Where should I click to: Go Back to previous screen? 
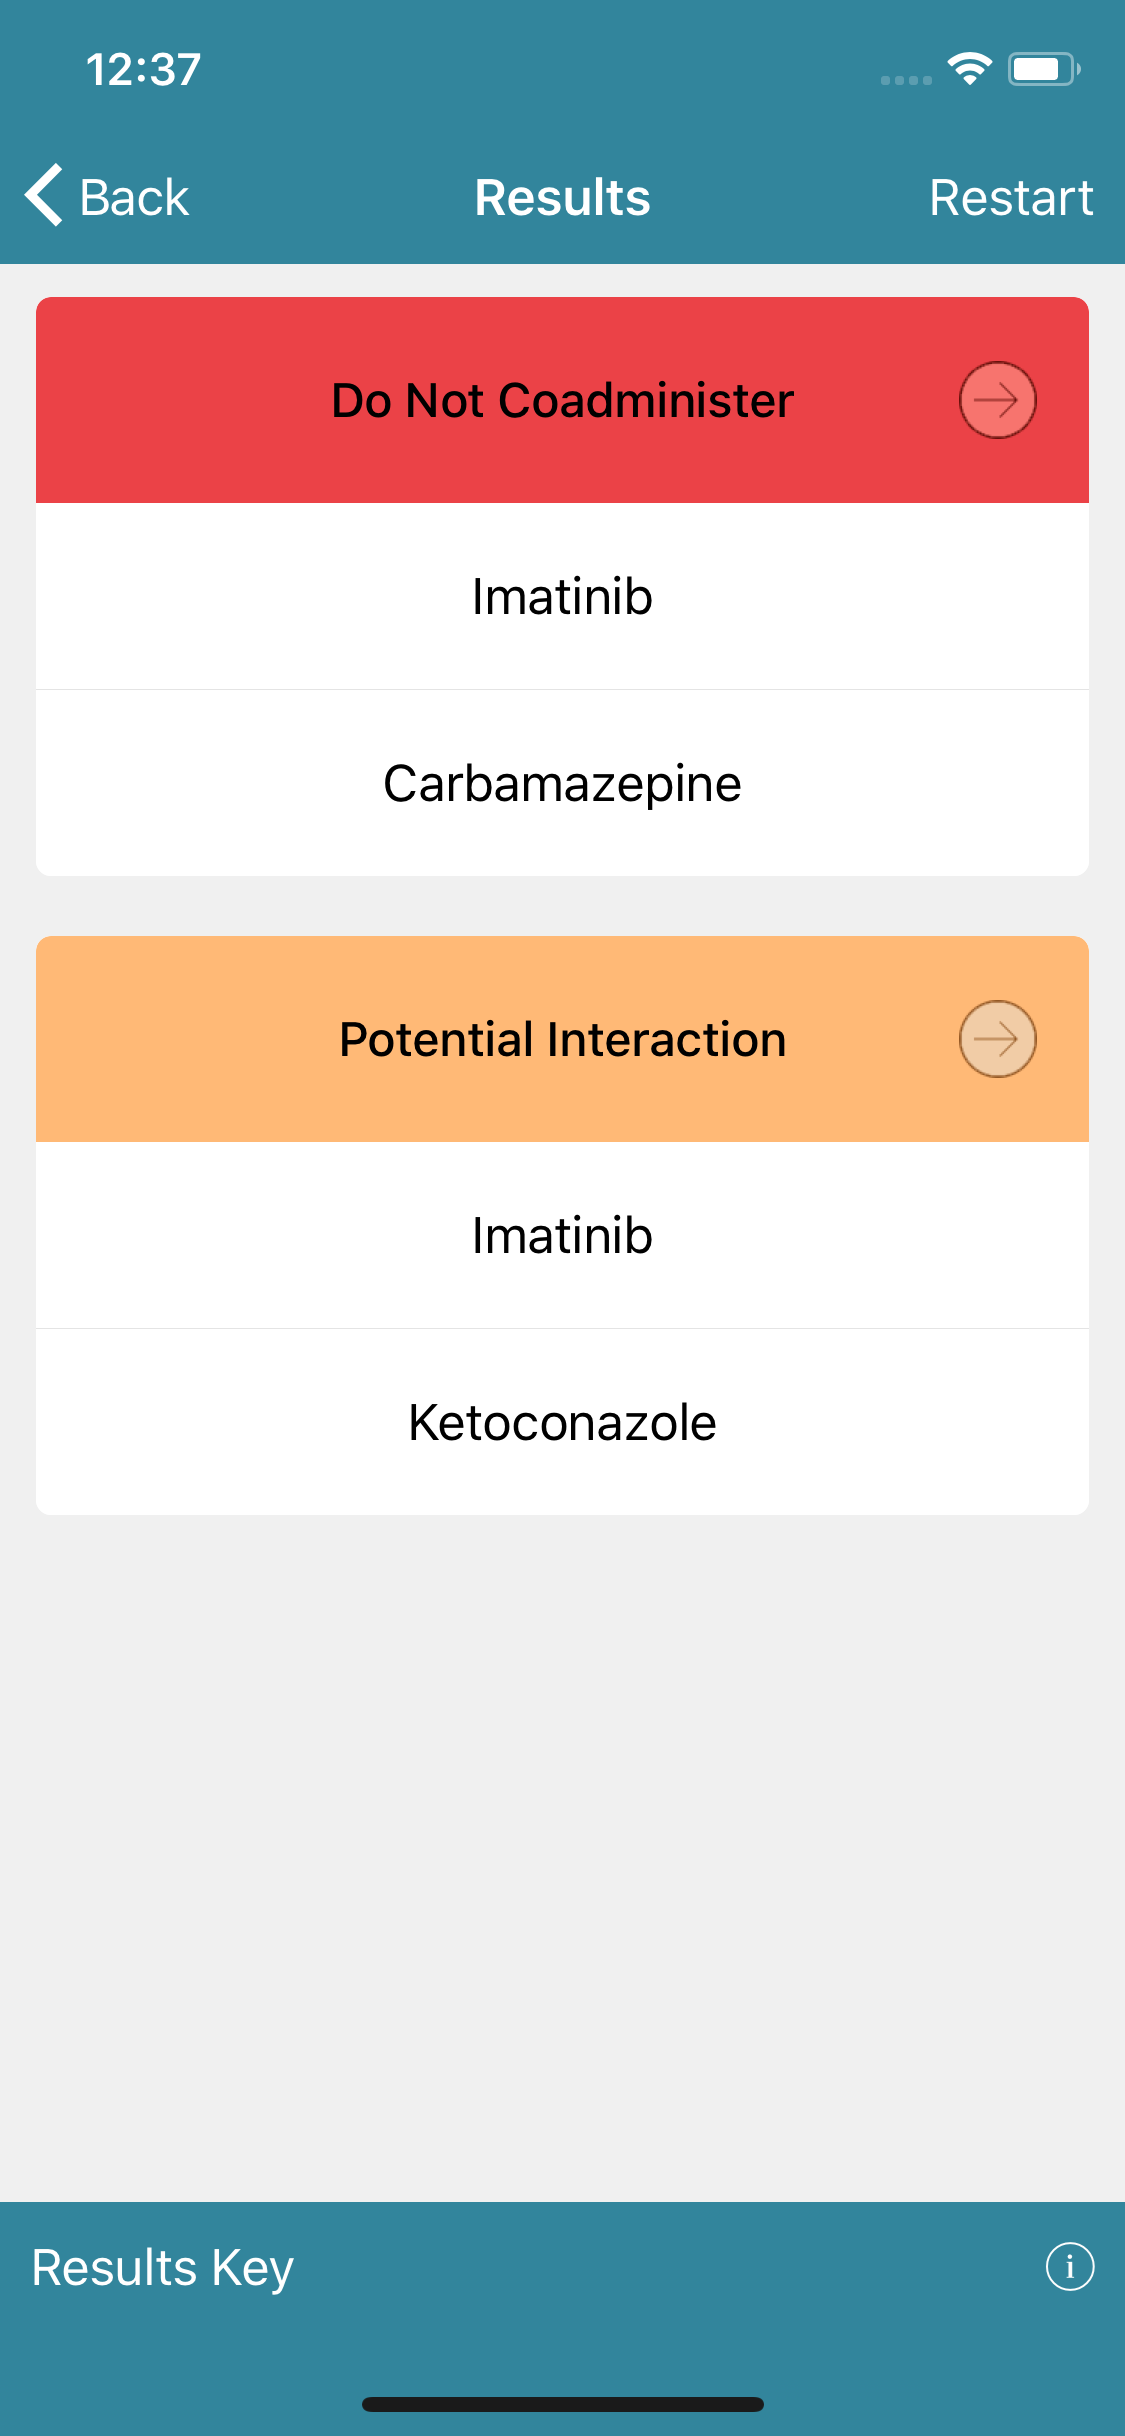[107, 196]
